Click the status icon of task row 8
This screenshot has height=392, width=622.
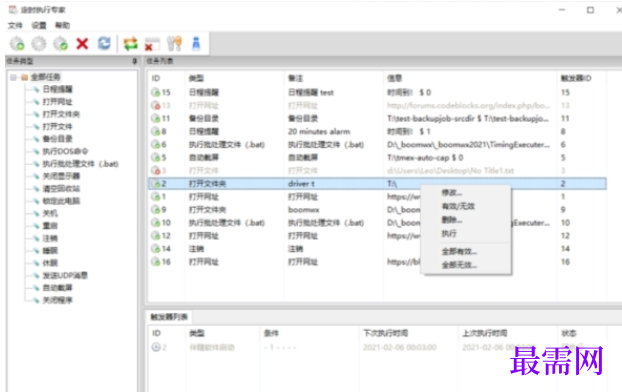(156, 131)
